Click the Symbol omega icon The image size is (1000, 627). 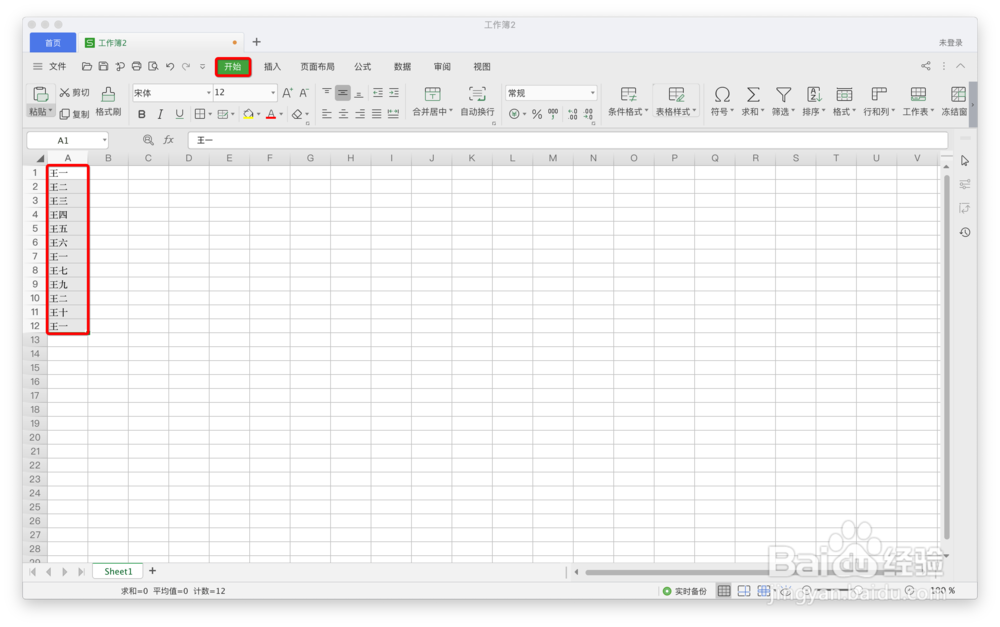coord(722,94)
